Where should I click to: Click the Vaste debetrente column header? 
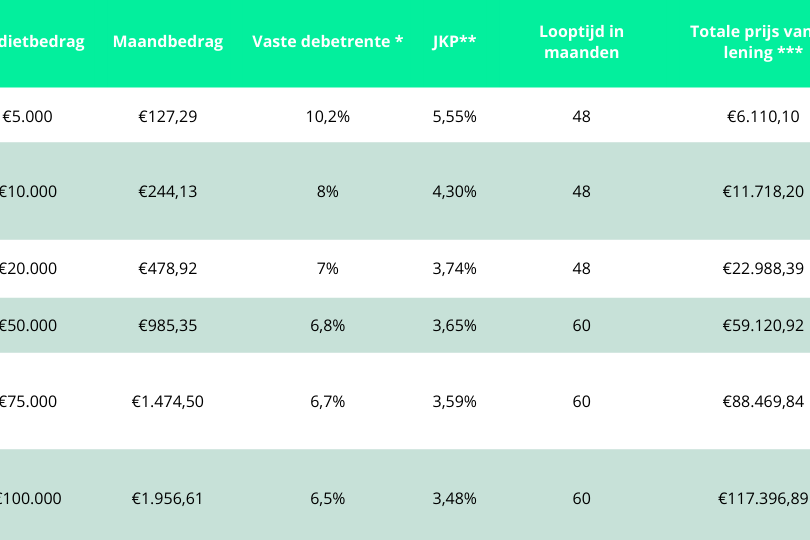328,42
